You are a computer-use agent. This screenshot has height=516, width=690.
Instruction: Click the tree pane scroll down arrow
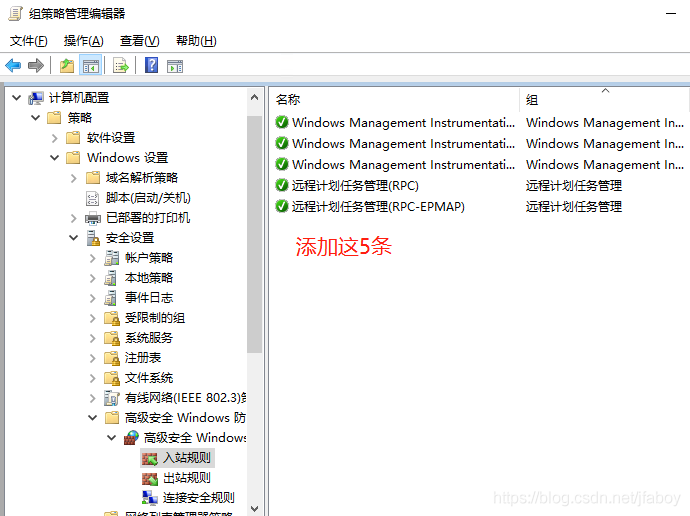click(x=254, y=509)
